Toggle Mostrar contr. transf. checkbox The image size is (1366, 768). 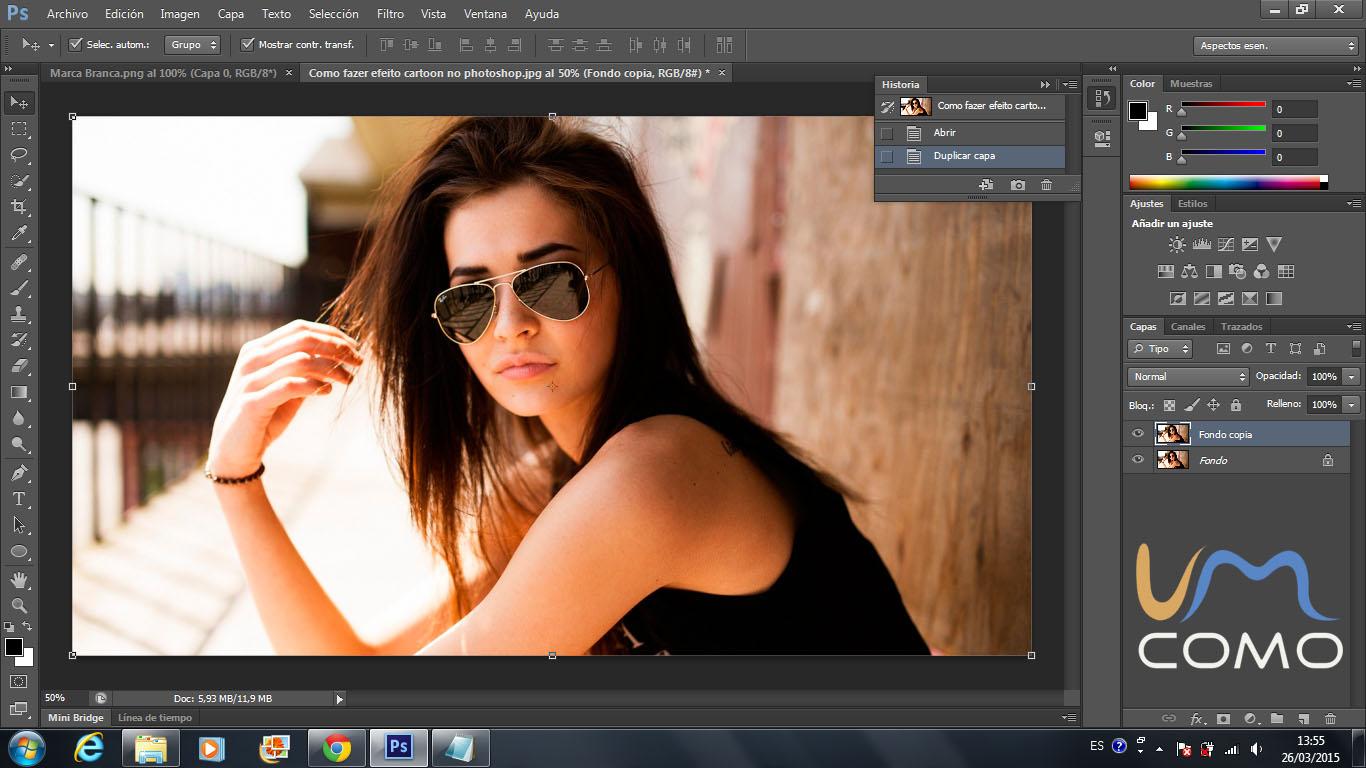(248, 45)
